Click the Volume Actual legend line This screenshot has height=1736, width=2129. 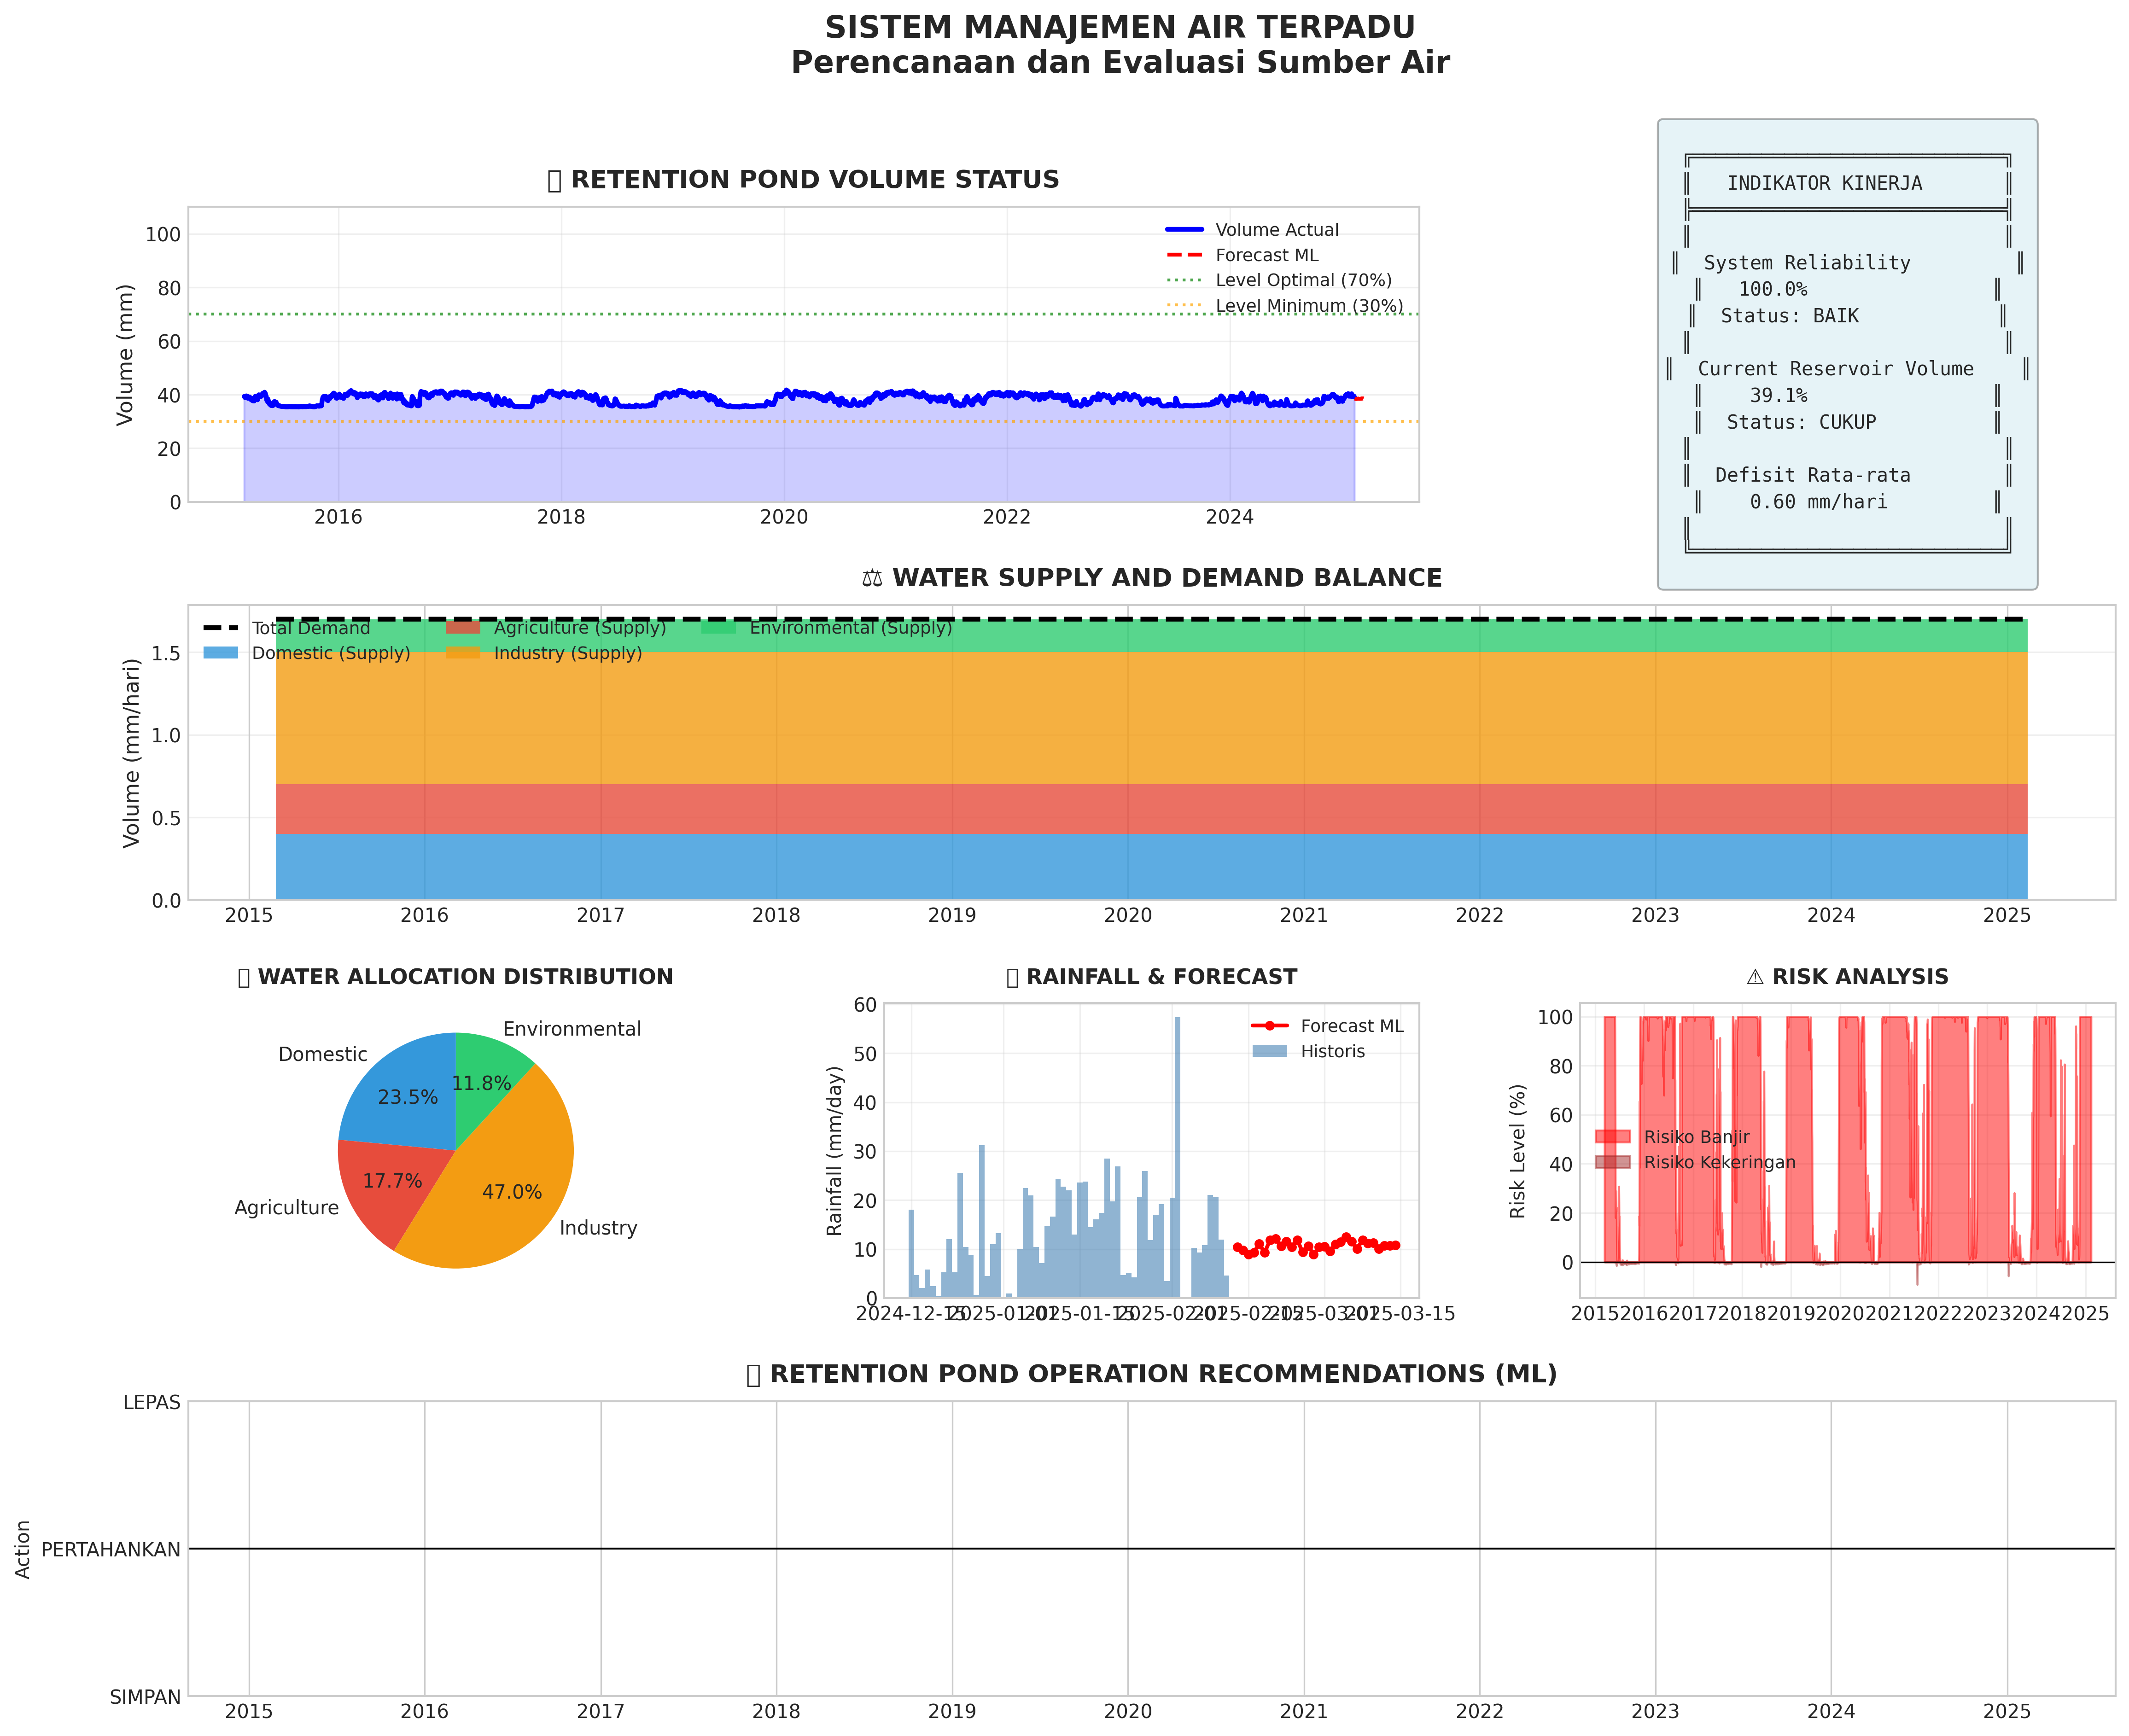(x=1184, y=230)
